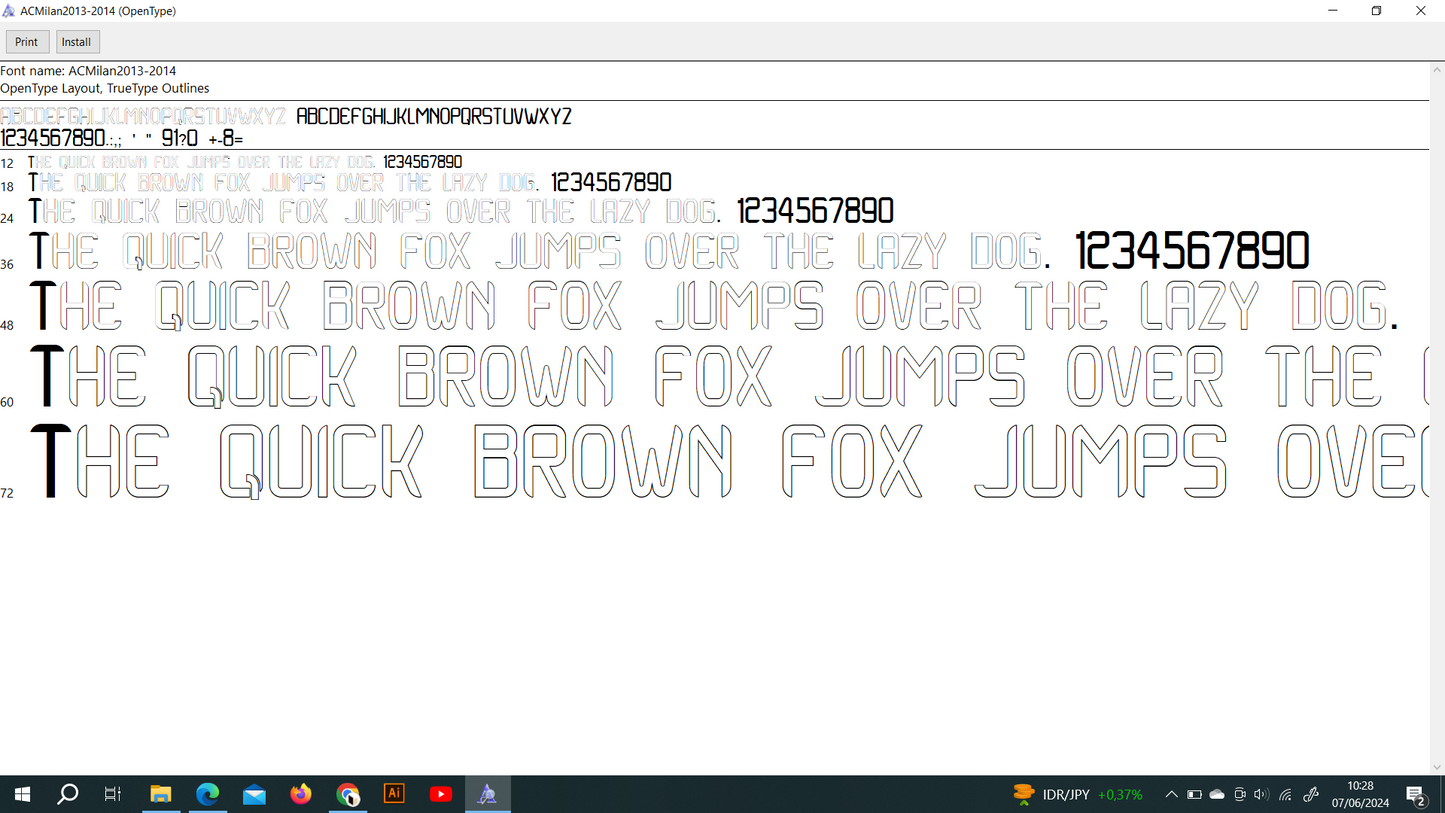
Task: Open the Mail app
Action: coord(254,794)
